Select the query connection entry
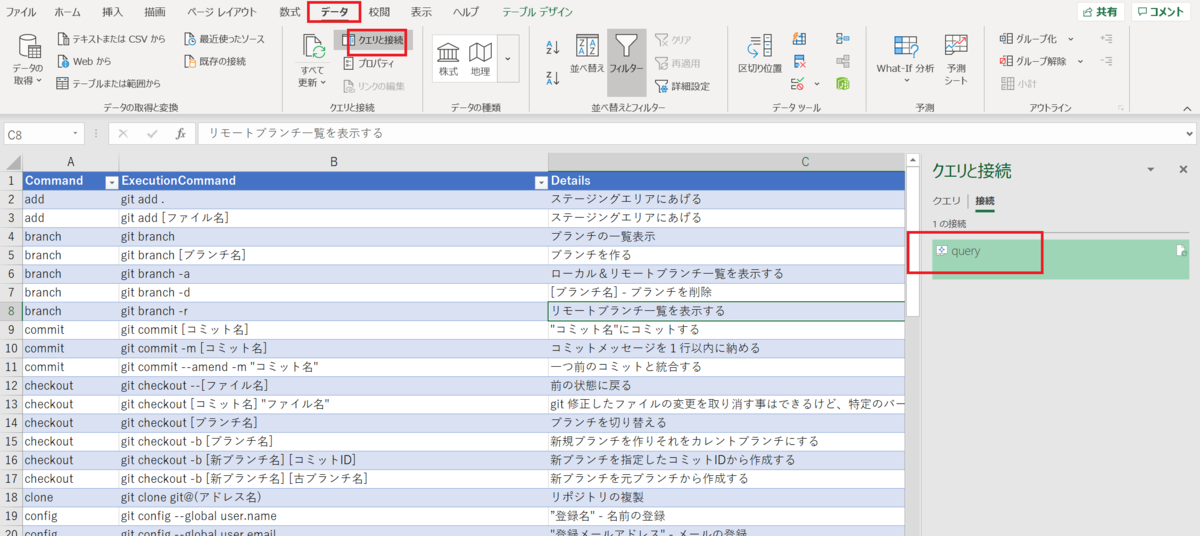1200x536 pixels. pos(1062,258)
